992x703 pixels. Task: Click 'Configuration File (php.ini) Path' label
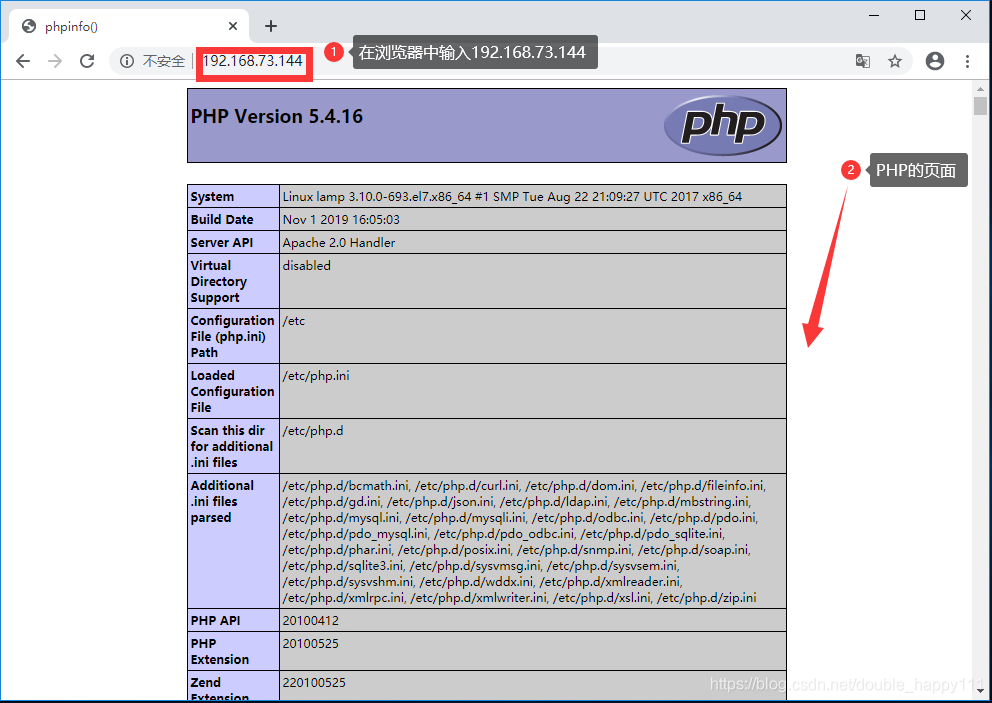tap(232, 337)
